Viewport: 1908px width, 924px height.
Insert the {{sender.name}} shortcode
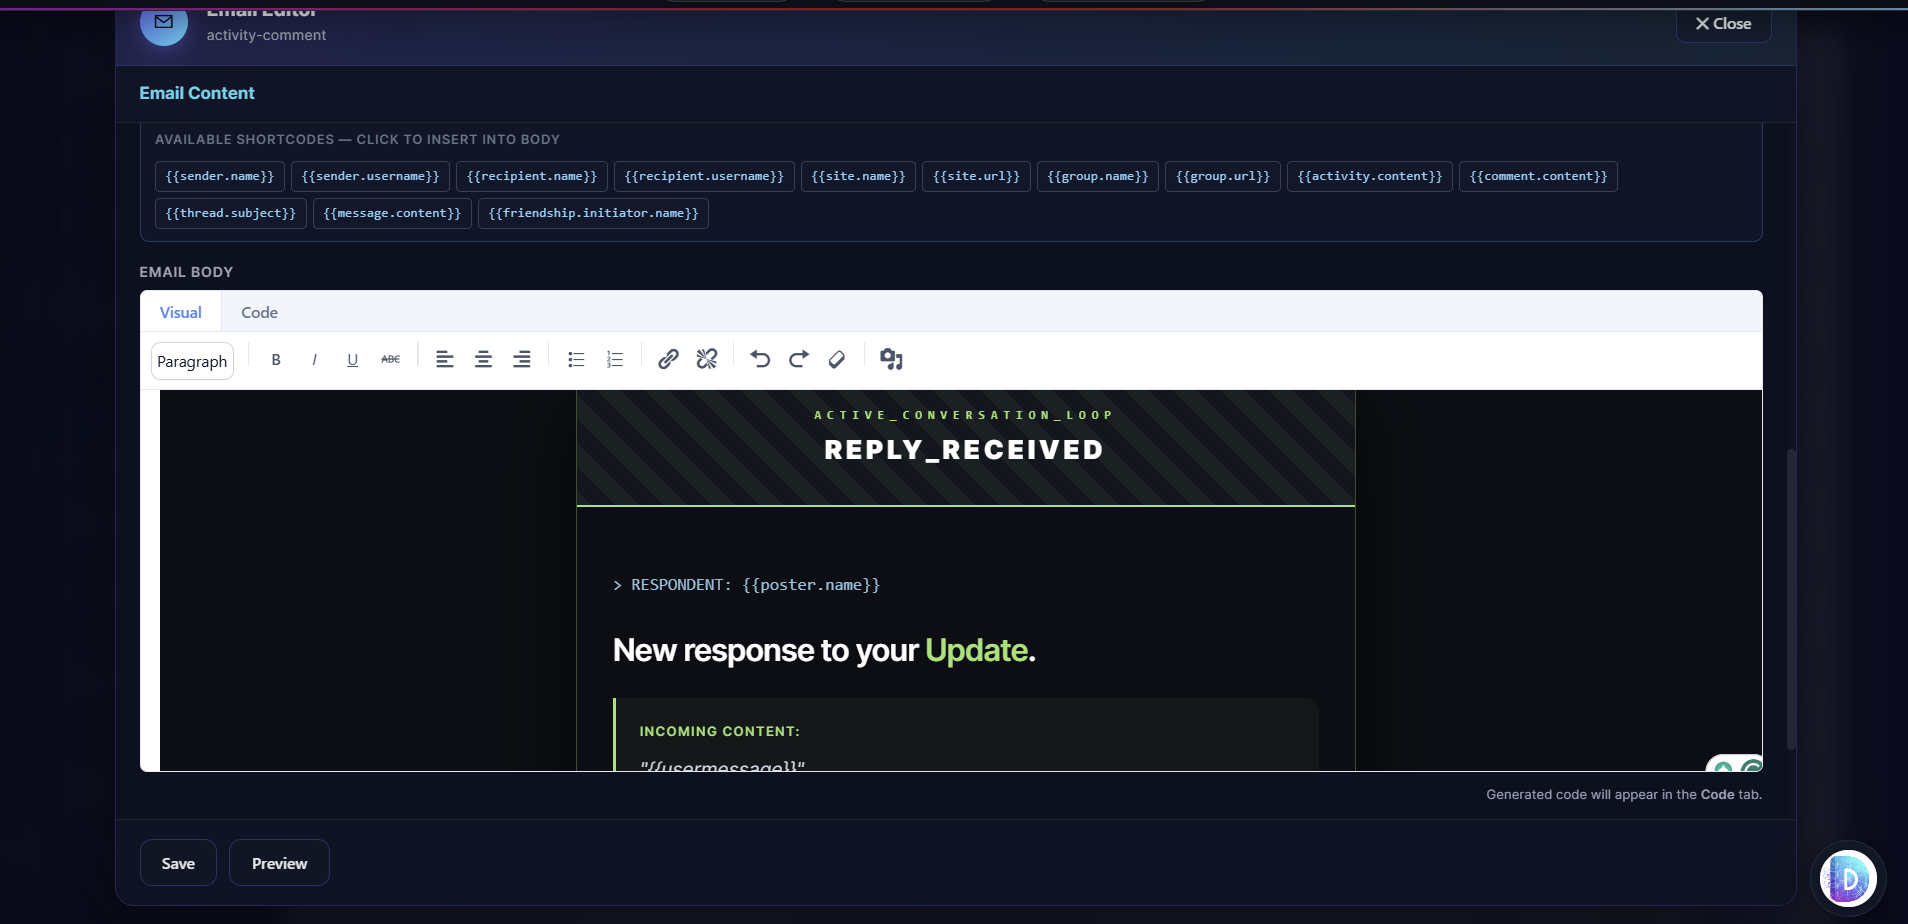click(x=219, y=176)
